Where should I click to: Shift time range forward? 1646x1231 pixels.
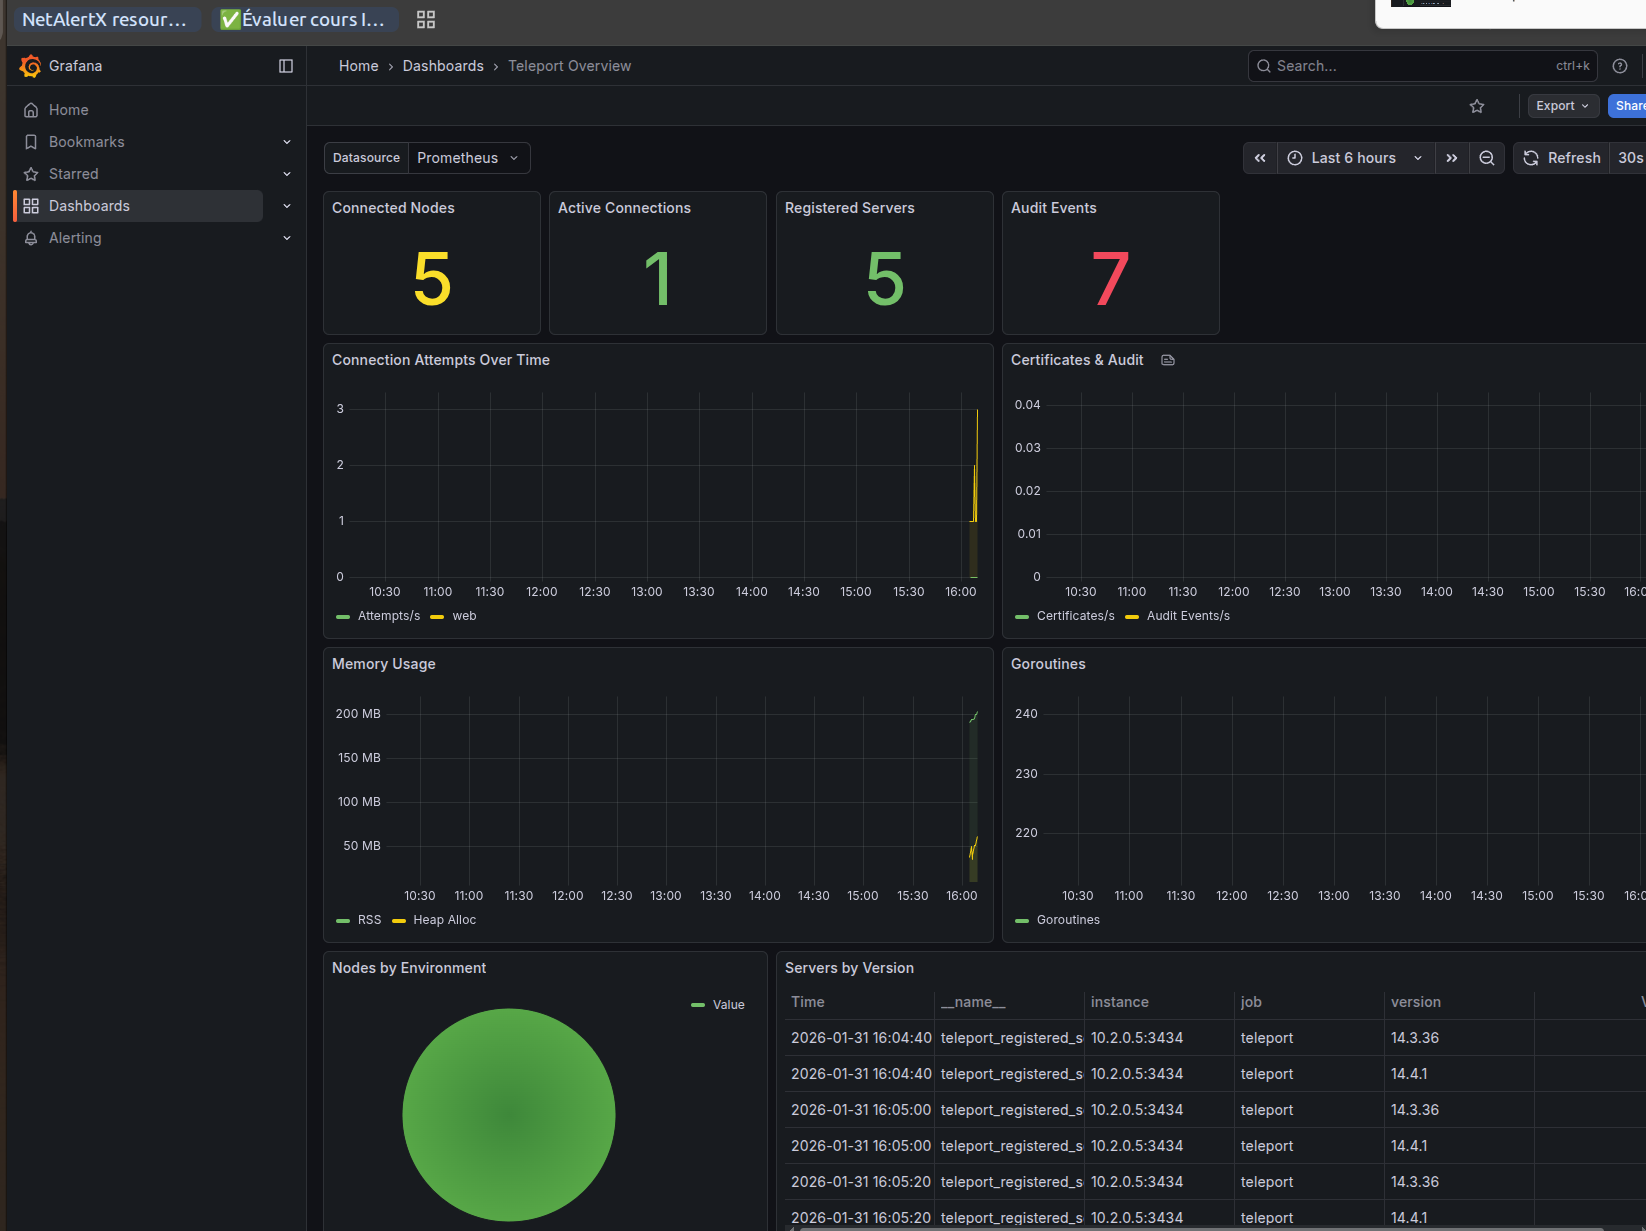[1452, 158]
